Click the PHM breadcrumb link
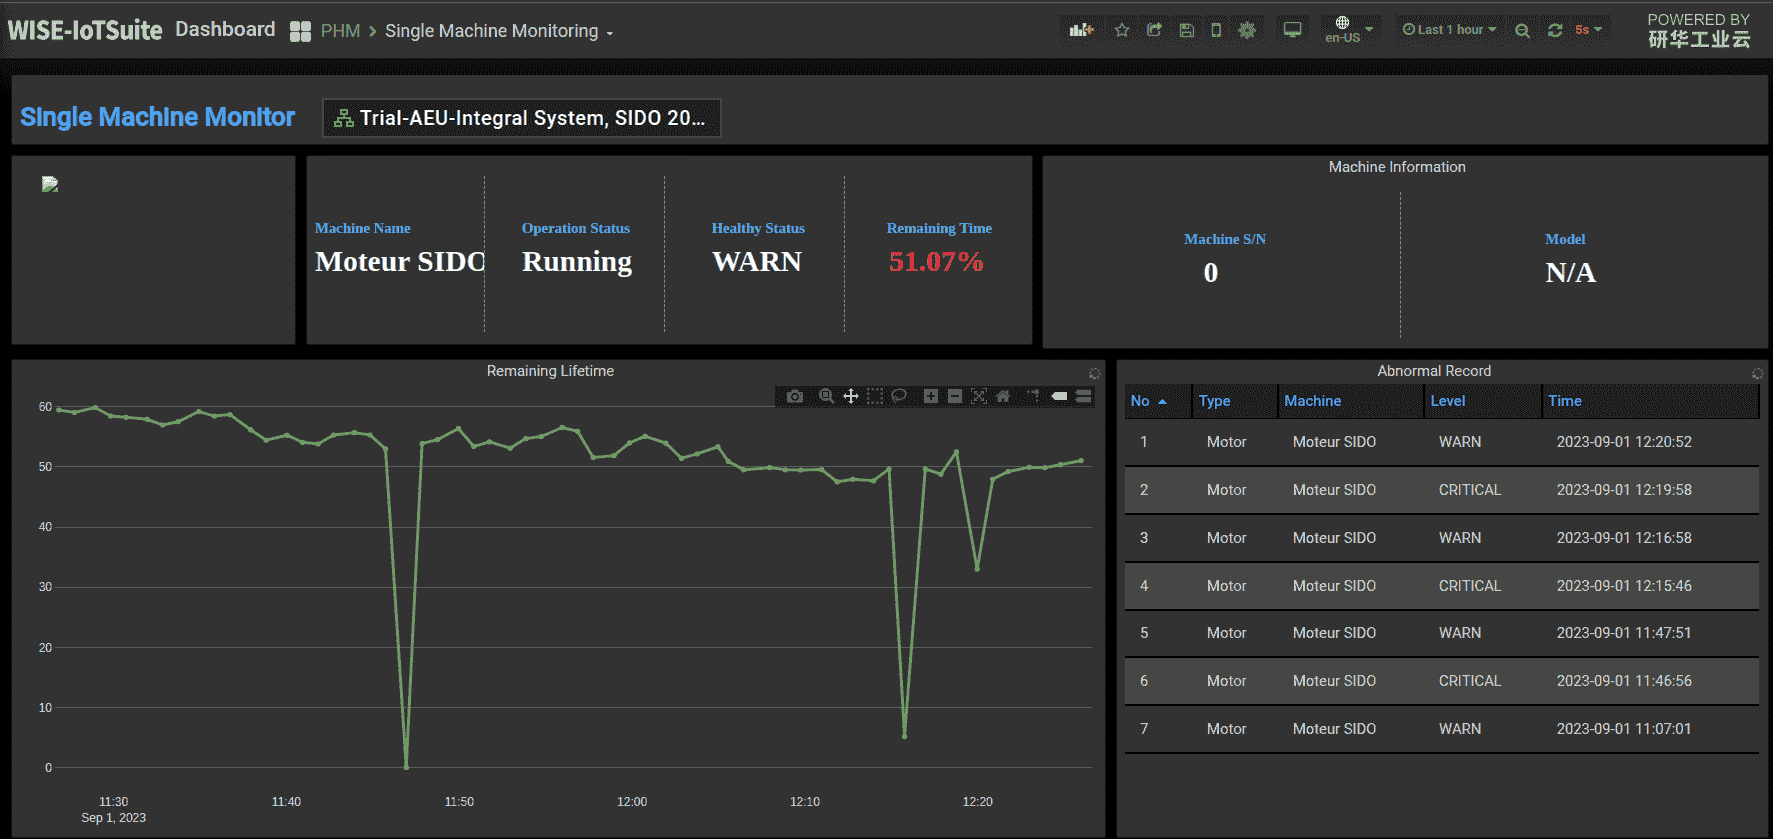Screen dimensions: 1773x839 point(340,31)
